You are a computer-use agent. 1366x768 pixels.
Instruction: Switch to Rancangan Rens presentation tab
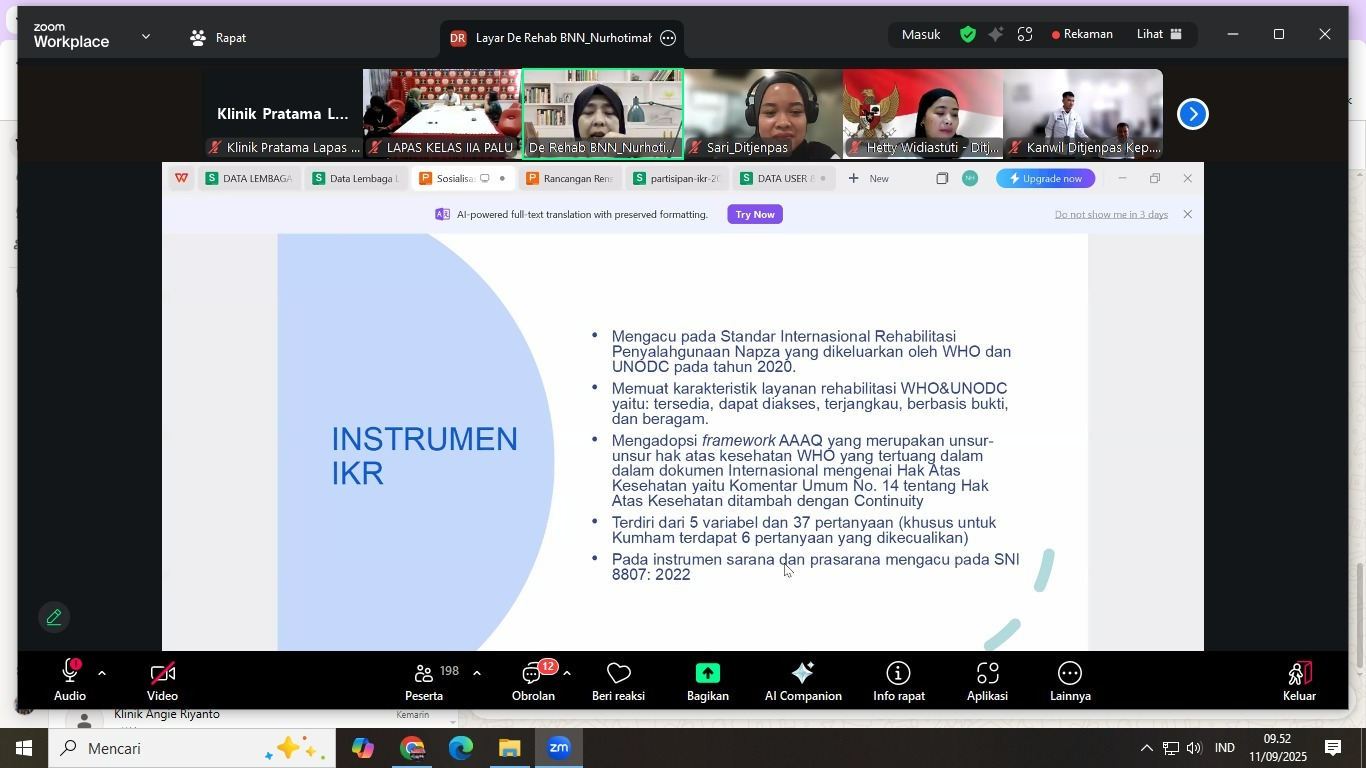tap(569, 179)
